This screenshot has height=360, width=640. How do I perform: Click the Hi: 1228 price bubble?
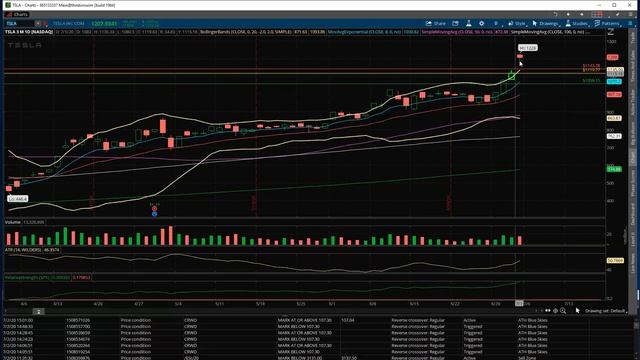[527, 48]
